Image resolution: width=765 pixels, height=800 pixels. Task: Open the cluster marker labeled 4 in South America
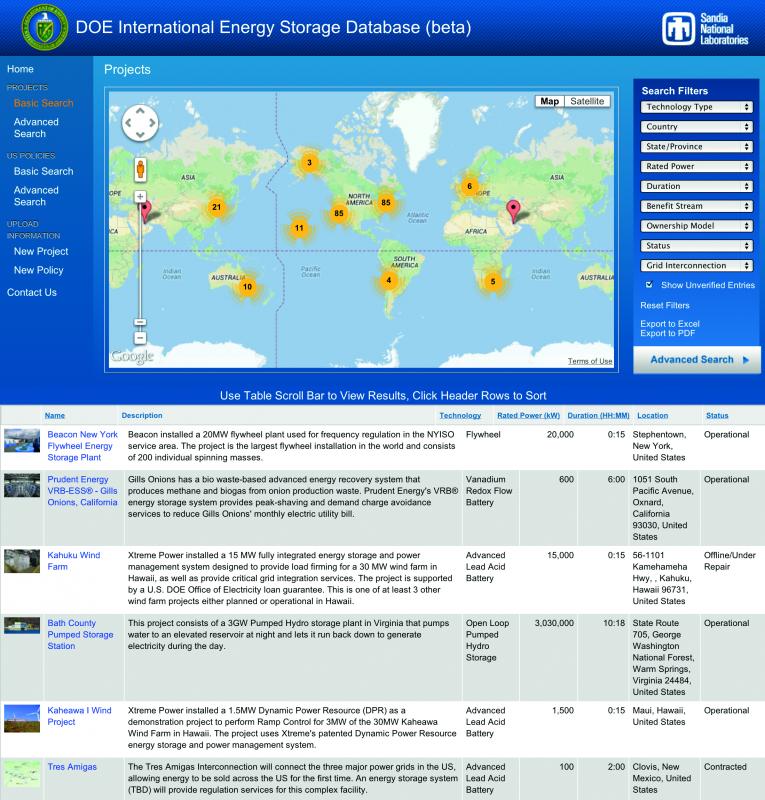389,280
